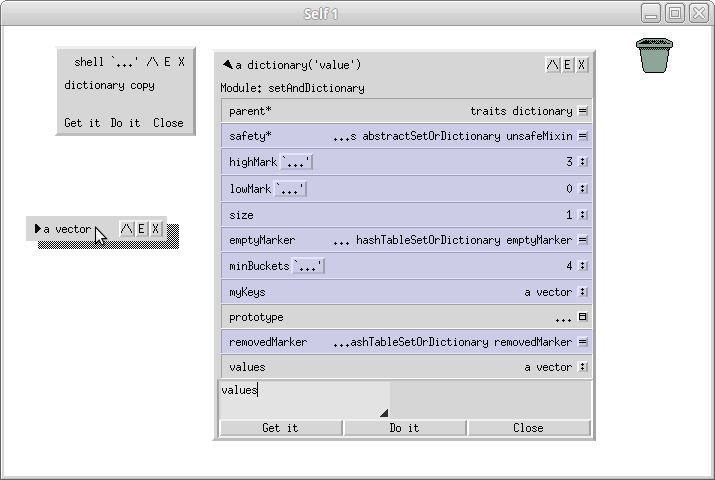Click the '...' button next to minBuckets
This screenshot has height=480, width=715.
308,267
